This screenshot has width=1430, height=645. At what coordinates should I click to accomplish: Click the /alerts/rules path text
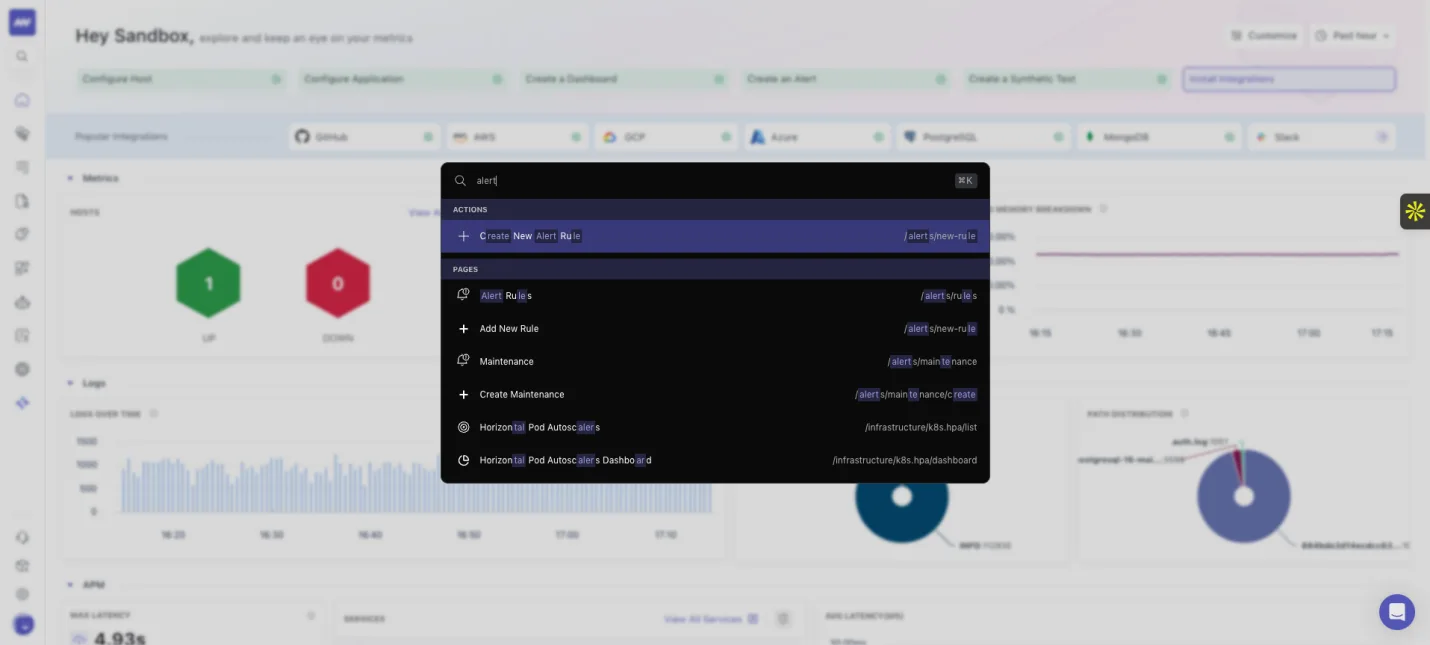tap(949, 296)
